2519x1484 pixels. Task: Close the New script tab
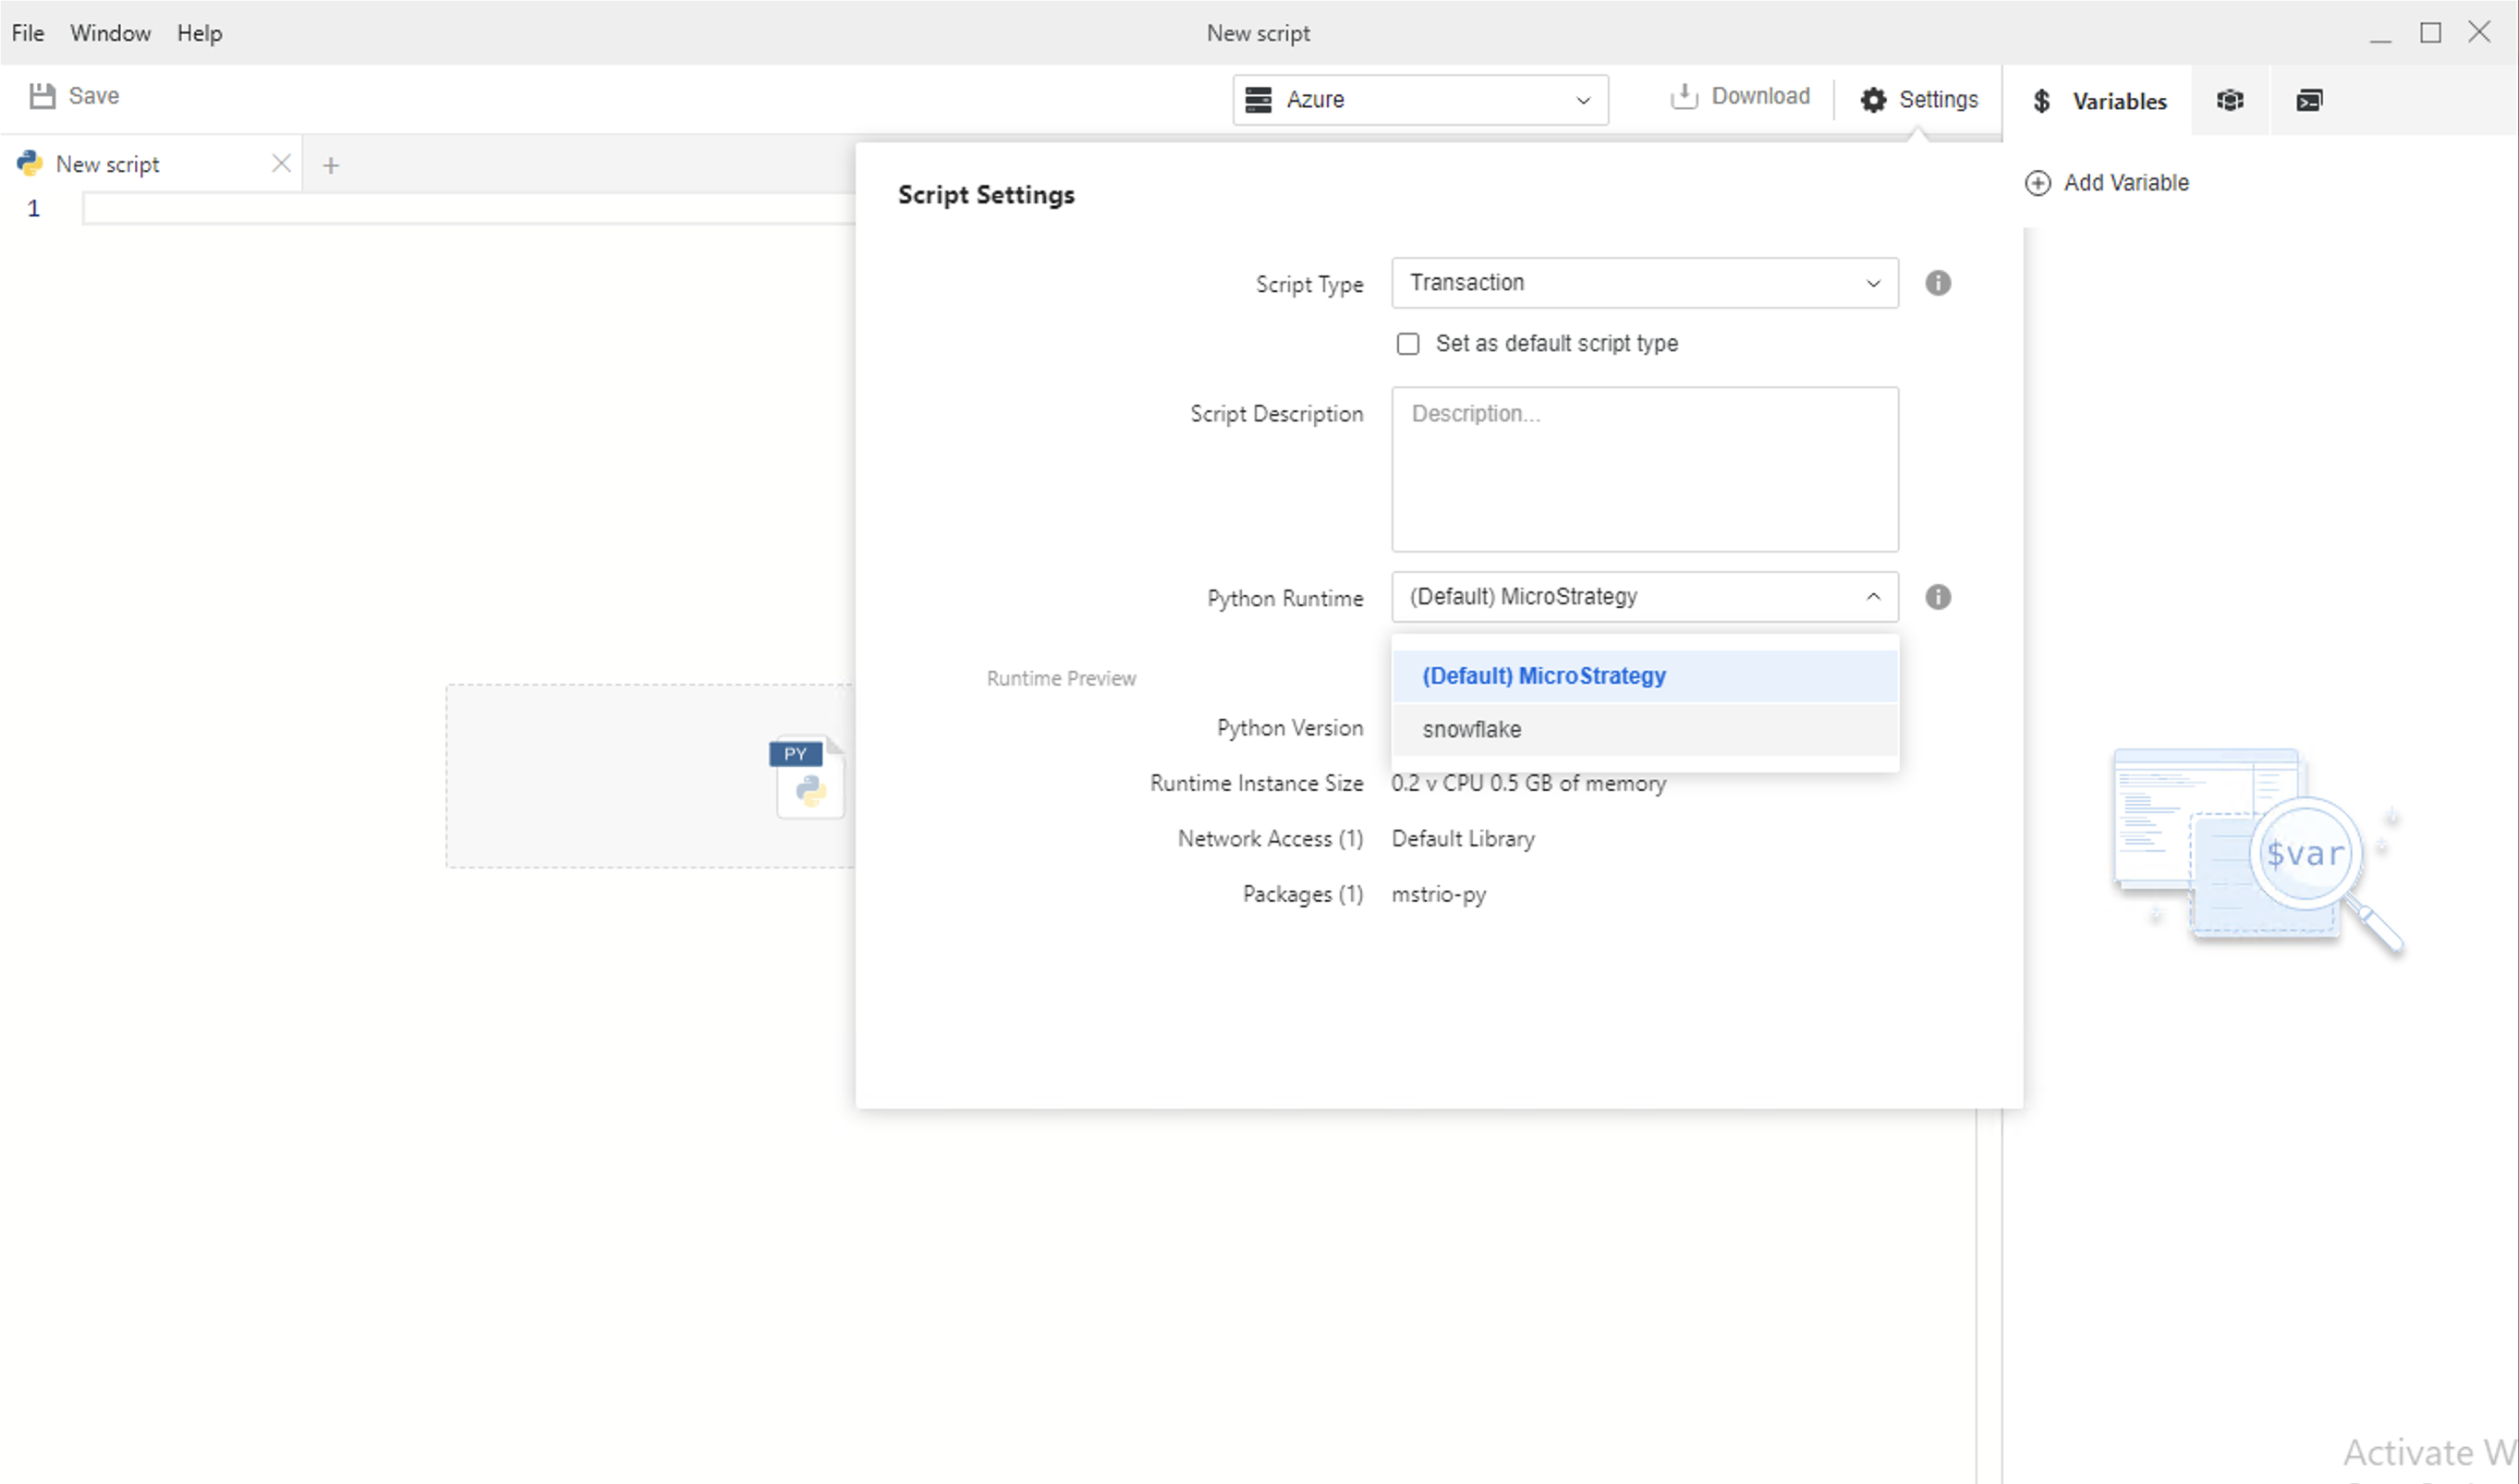click(x=281, y=163)
